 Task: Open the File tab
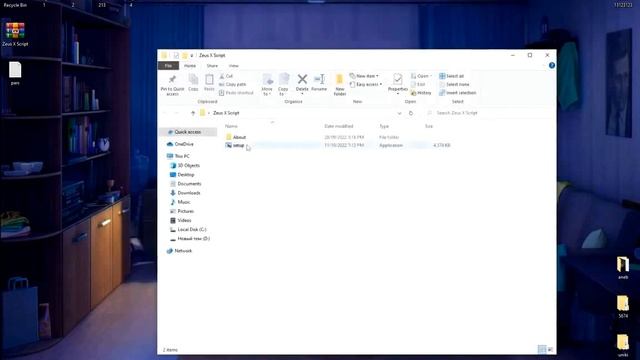pos(168,66)
